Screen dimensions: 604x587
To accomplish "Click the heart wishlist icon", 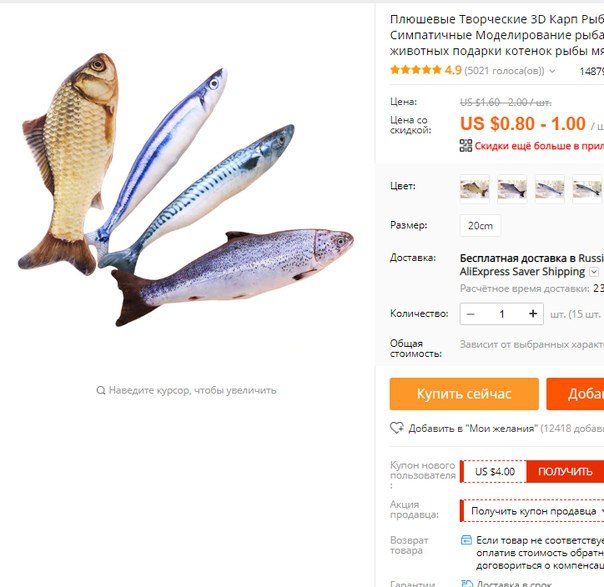I will [397, 428].
